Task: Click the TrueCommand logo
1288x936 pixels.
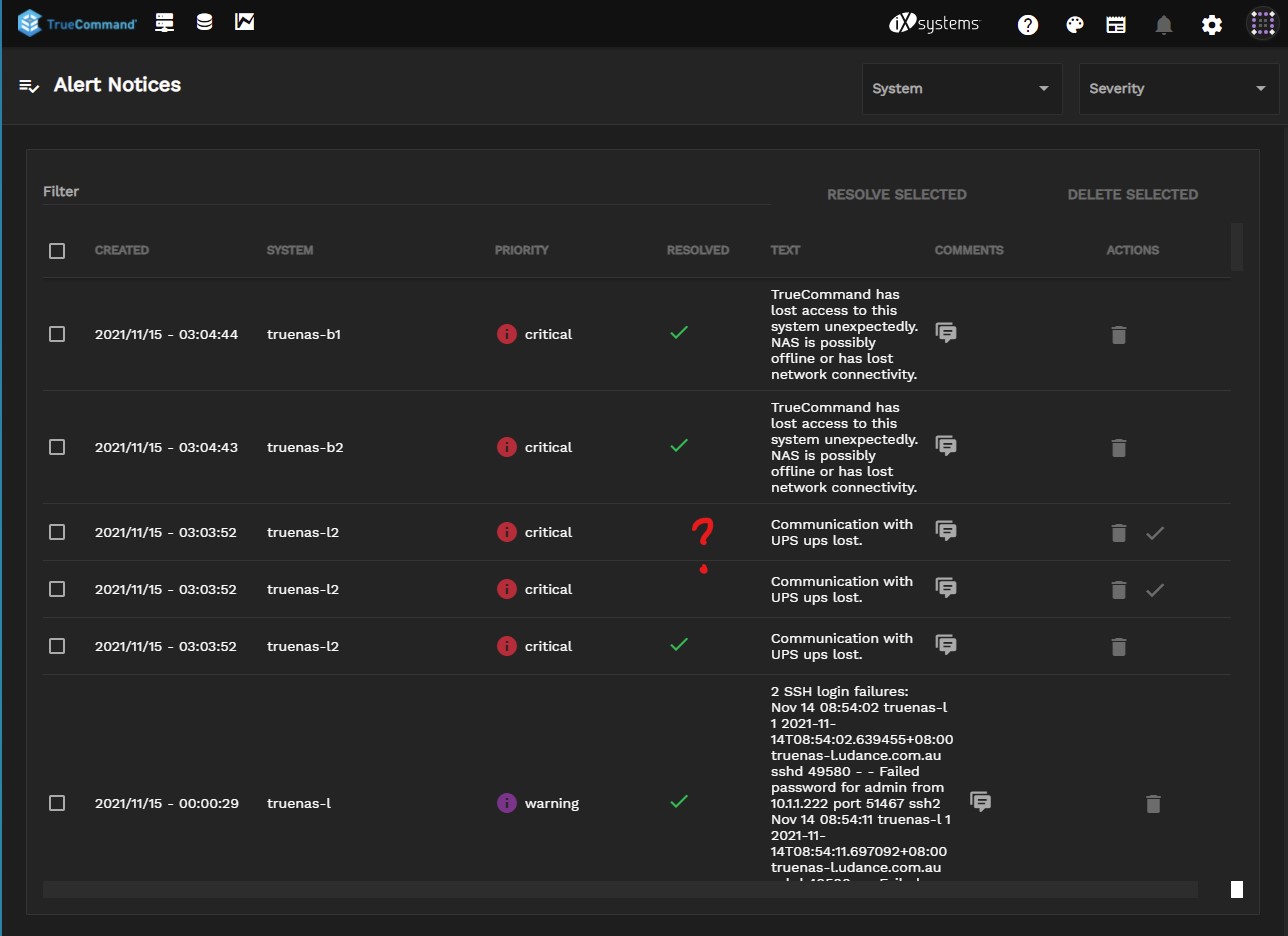Action: click(x=77, y=23)
